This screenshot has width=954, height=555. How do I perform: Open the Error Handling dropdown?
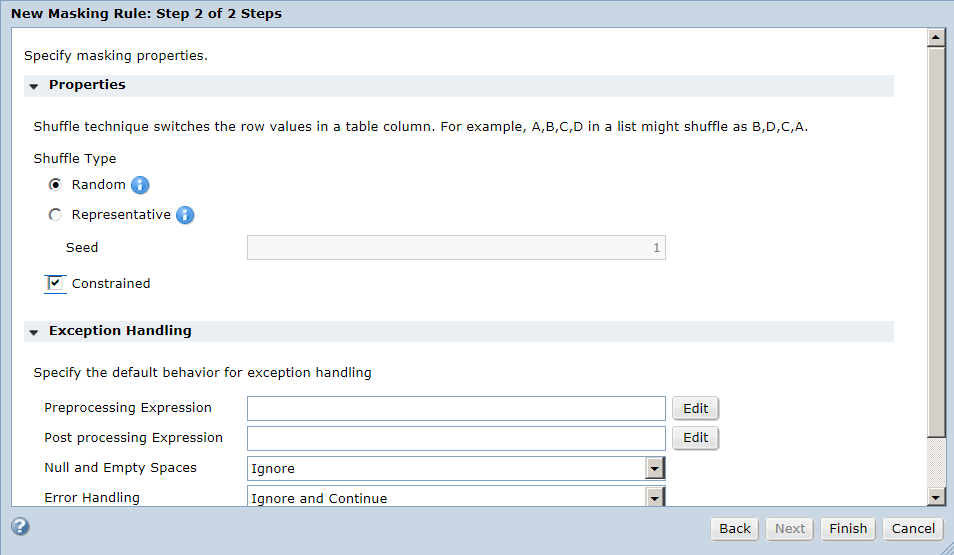(654, 498)
